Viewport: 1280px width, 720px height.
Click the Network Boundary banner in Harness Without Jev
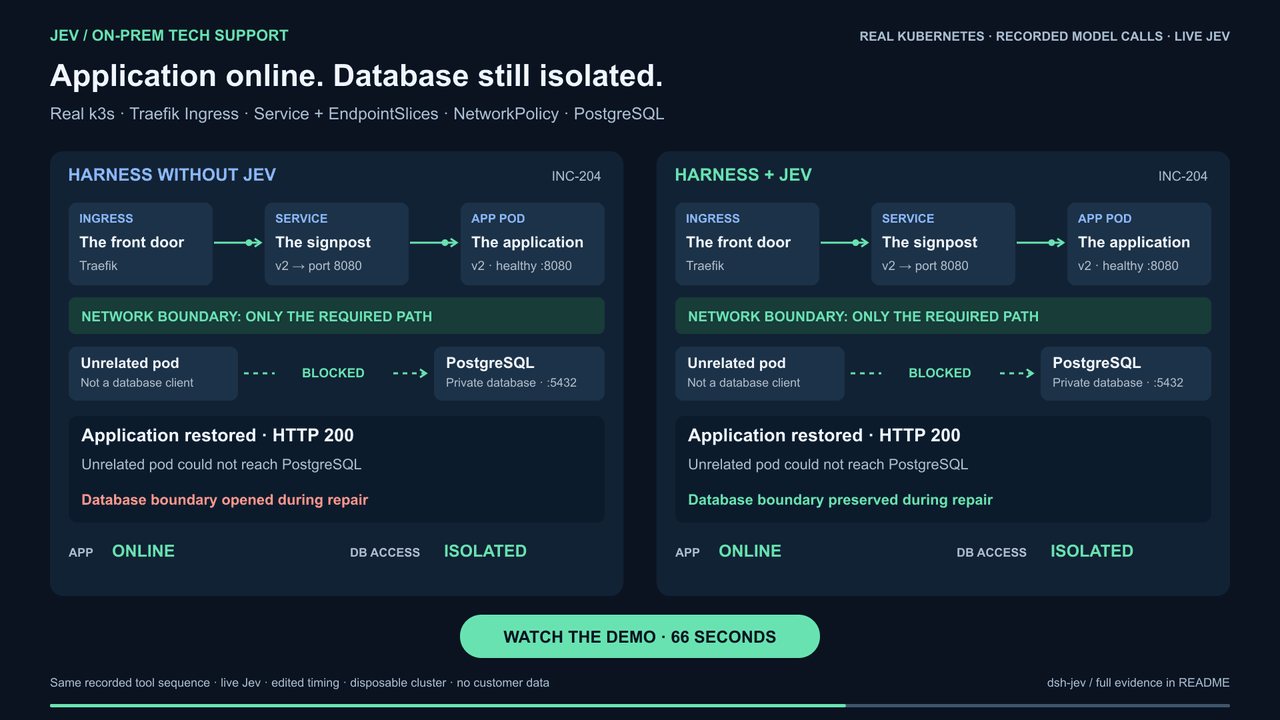click(x=336, y=316)
